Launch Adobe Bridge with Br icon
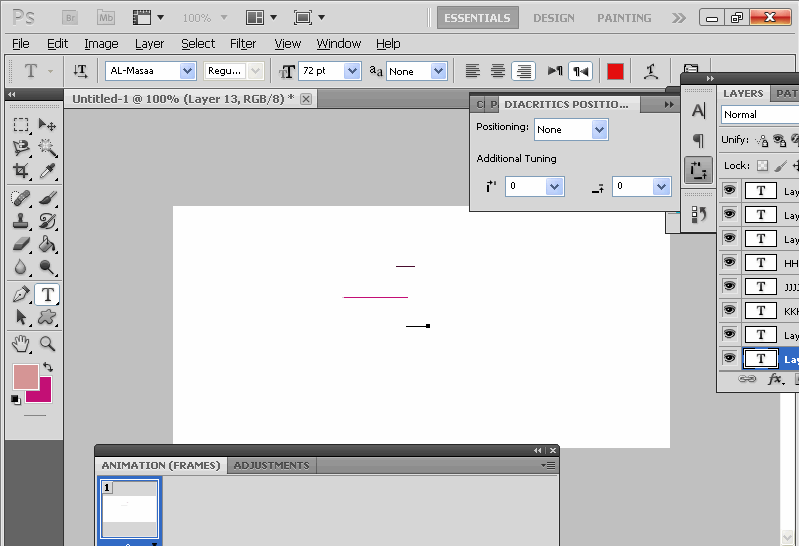The image size is (799, 546). pos(70,18)
